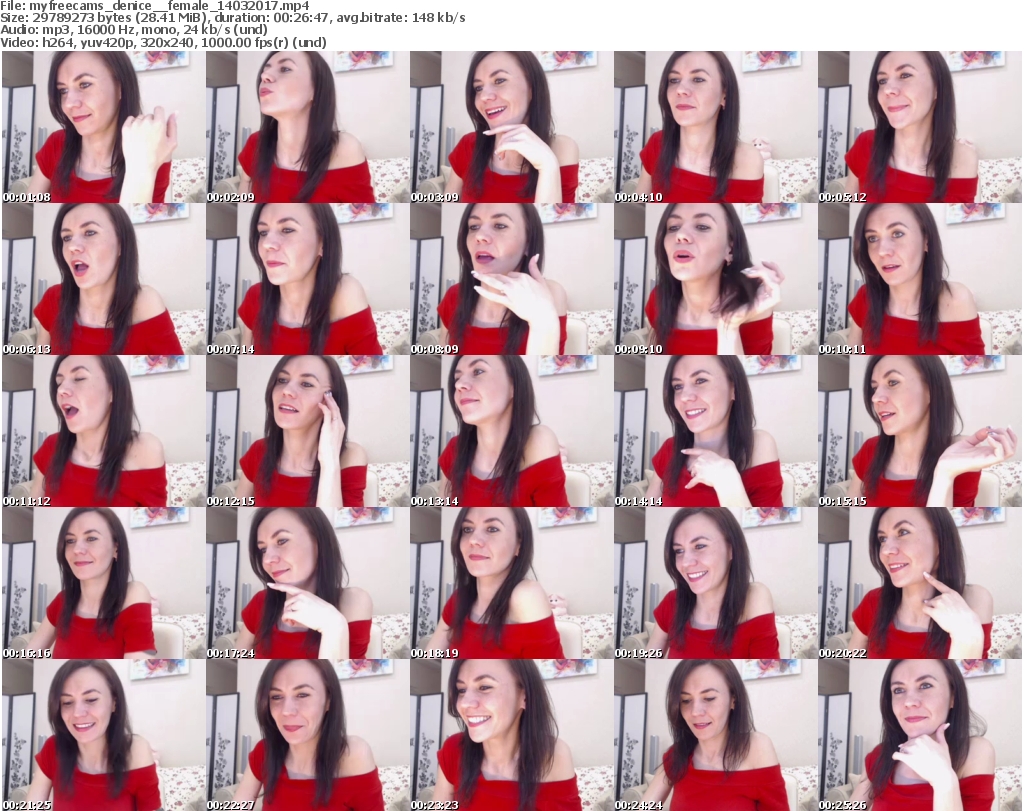Viewport: 1024px width, 811px height.
Task: Select the 'Video: h264, yuv420p' info line
Action: 163,42
